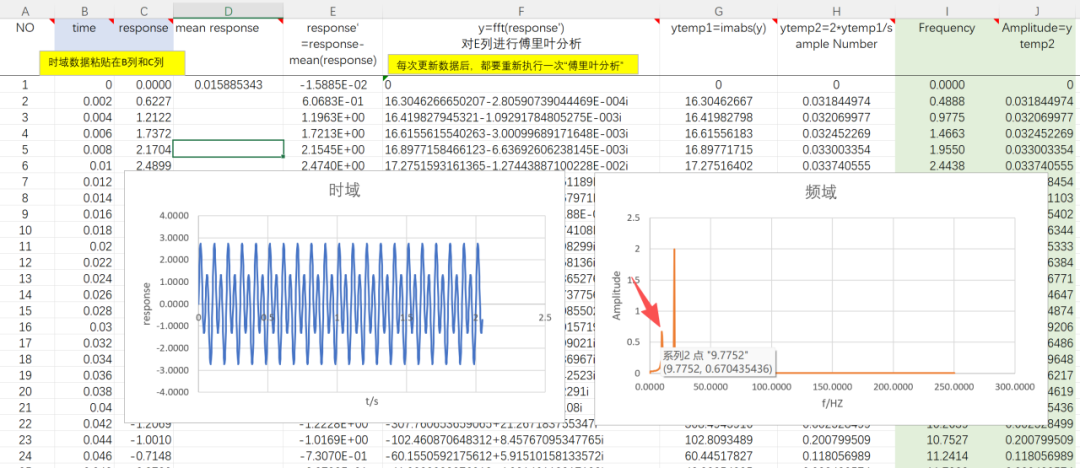Click row number 24 in the NO column

tap(26, 455)
